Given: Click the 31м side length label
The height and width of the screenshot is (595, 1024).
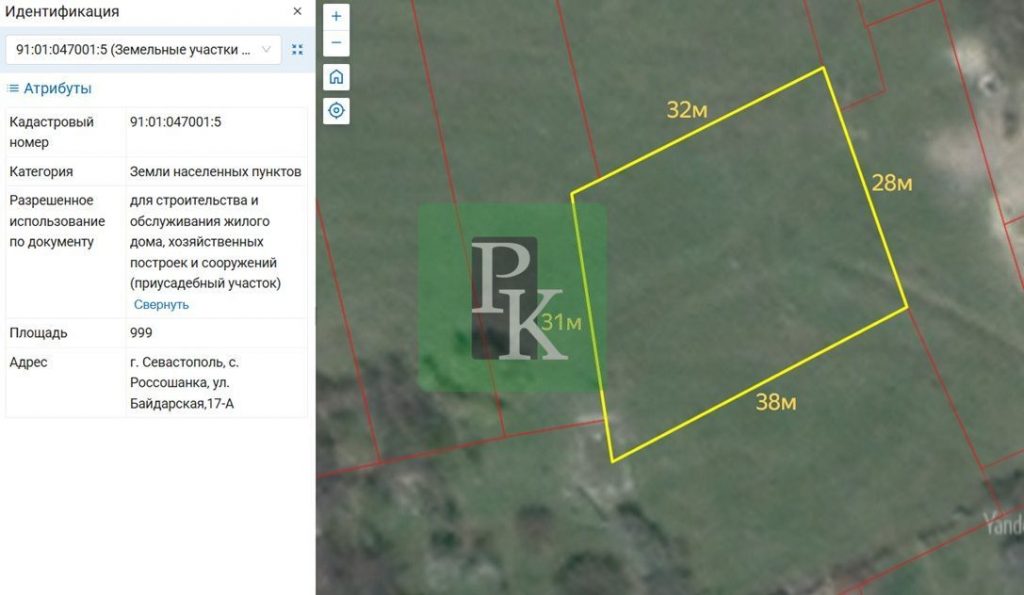Looking at the screenshot, I should click(560, 322).
